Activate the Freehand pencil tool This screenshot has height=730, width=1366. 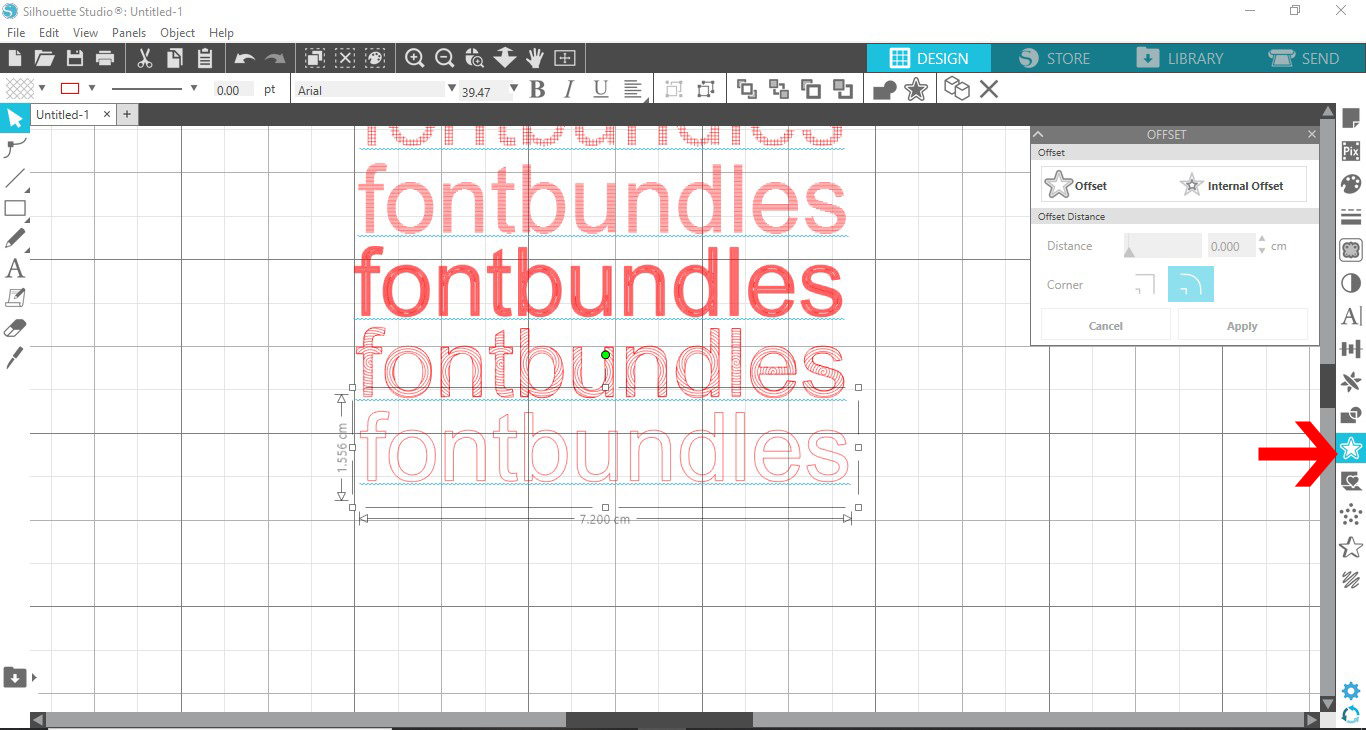coord(15,239)
